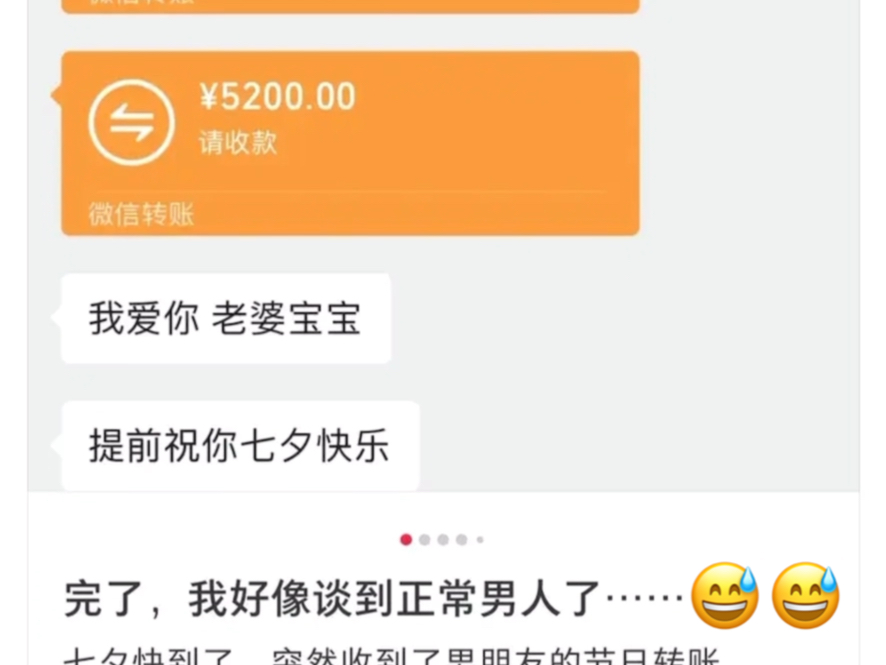This screenshot has height=665, width=886.
Task: Tap the post description about 七夕 transfer
Action: pyautogui.click(x=391, y=656)
